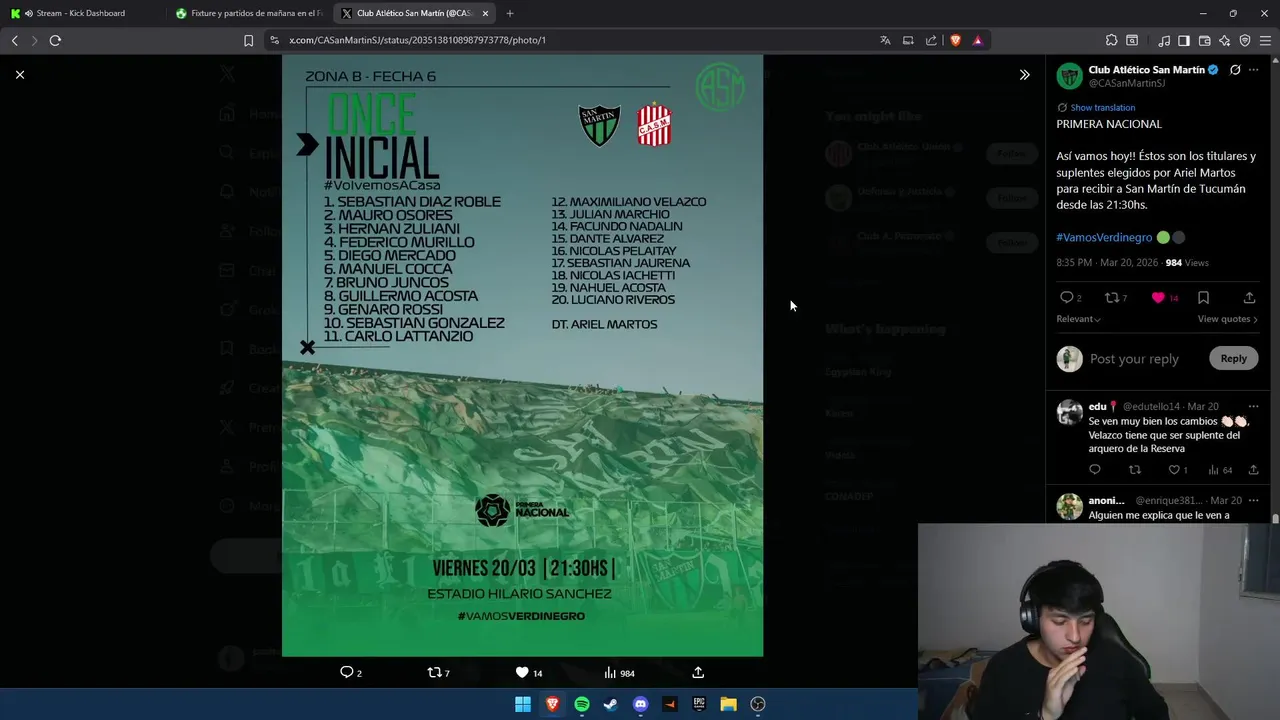
Task: Open the more menu on edu's reply
Action: coord(1254,406)
